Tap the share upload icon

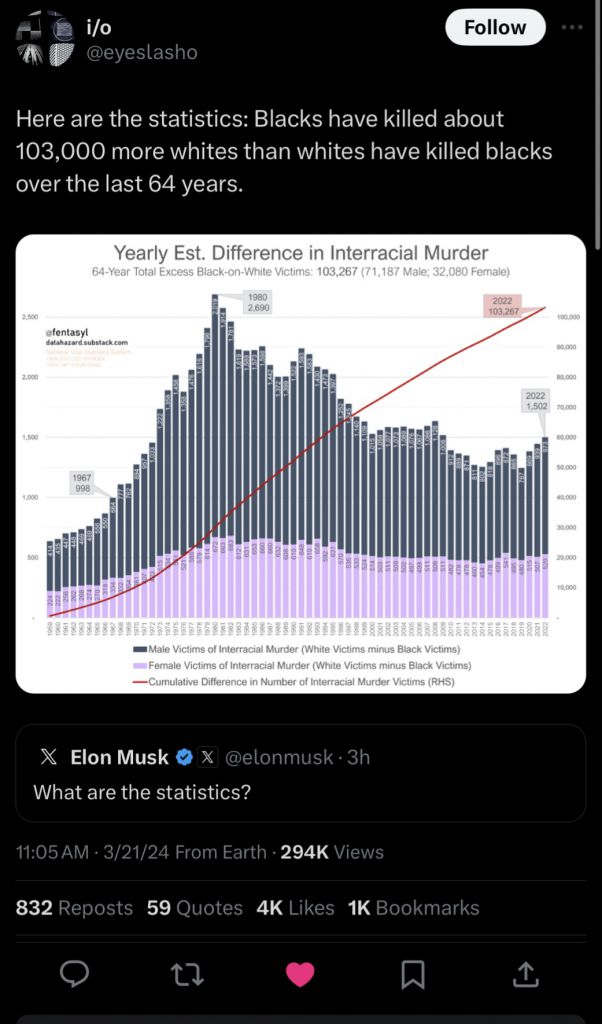[x=527, y=974]
